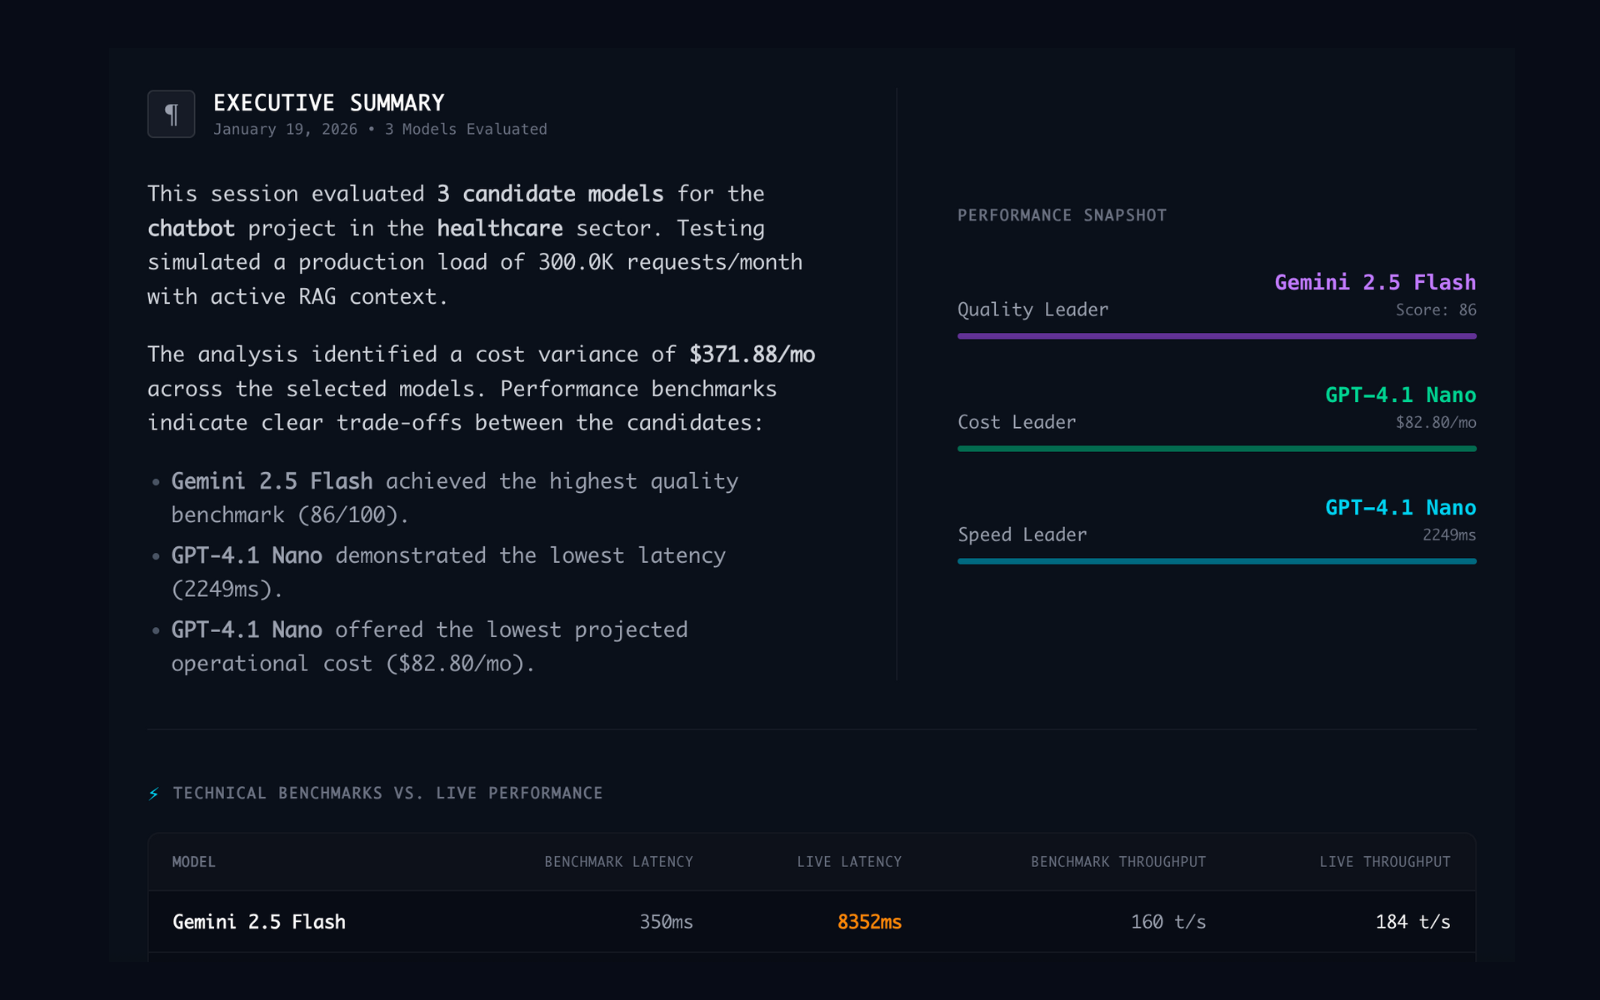
Task: Switch to the Performance Snapshot panel
Action: click(1062, 214)
